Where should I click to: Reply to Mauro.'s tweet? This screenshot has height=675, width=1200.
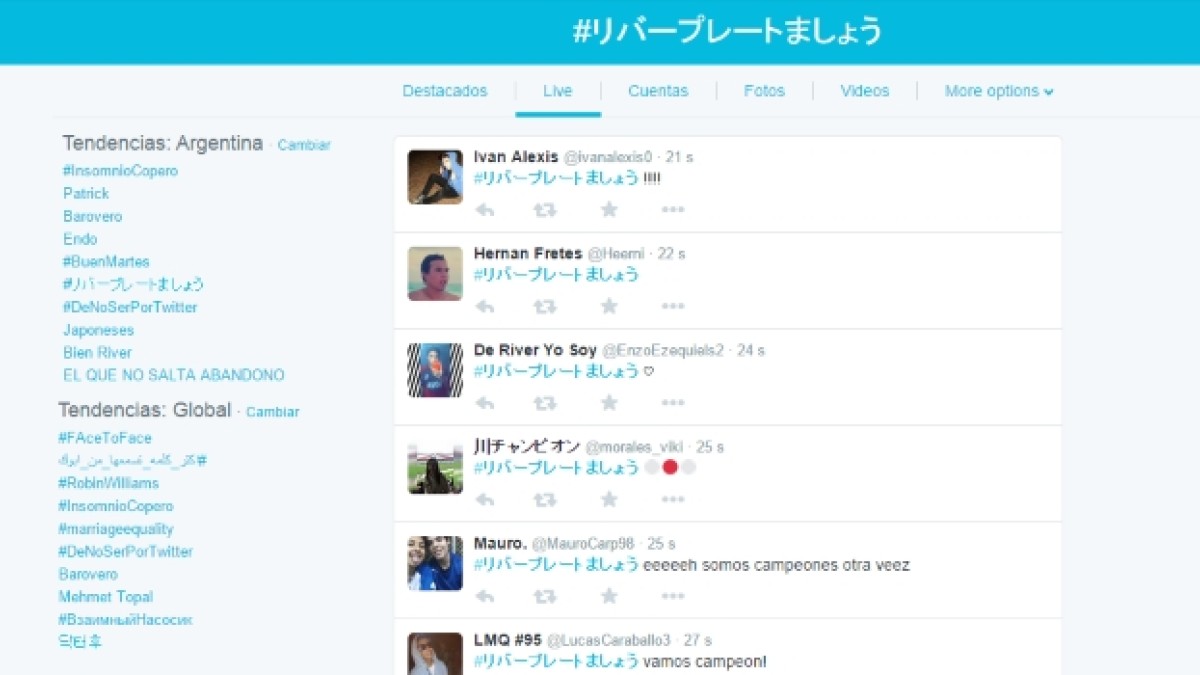(485, 596)
